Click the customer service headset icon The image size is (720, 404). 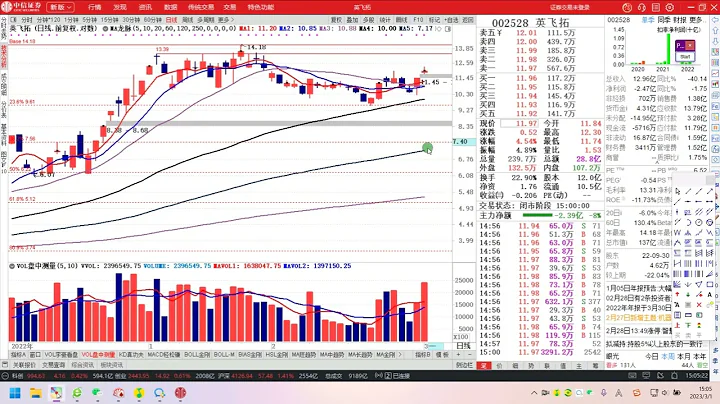(x=641, y=7)
